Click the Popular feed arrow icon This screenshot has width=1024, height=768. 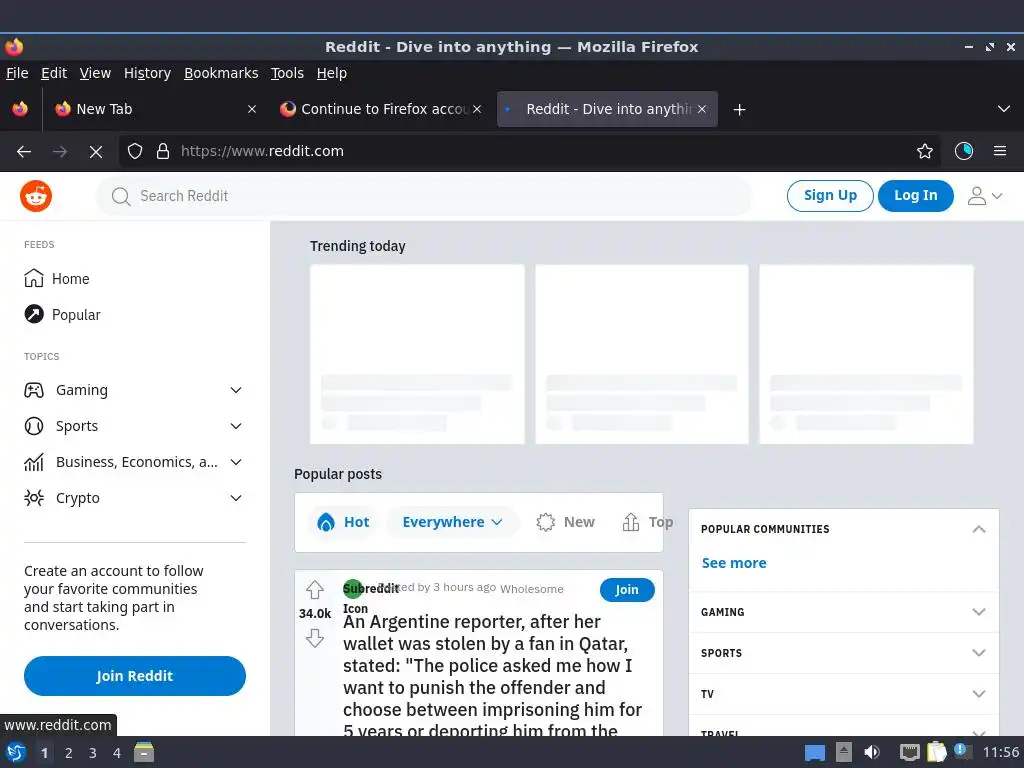point(34,314)
